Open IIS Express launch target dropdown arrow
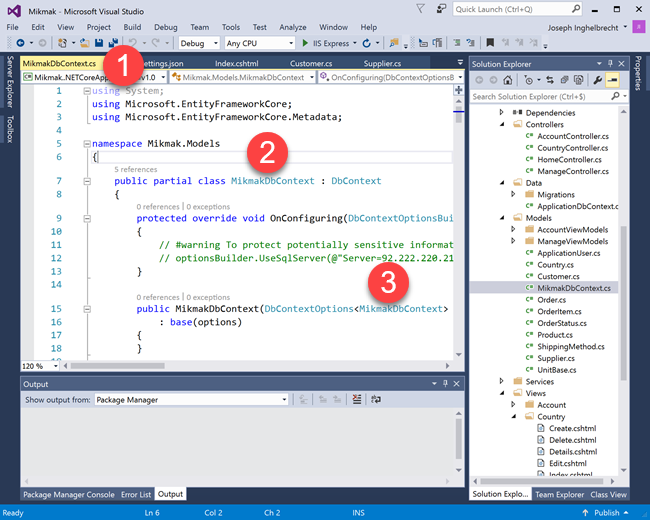This screenshot has height=520, width=650. coord(355,43)
